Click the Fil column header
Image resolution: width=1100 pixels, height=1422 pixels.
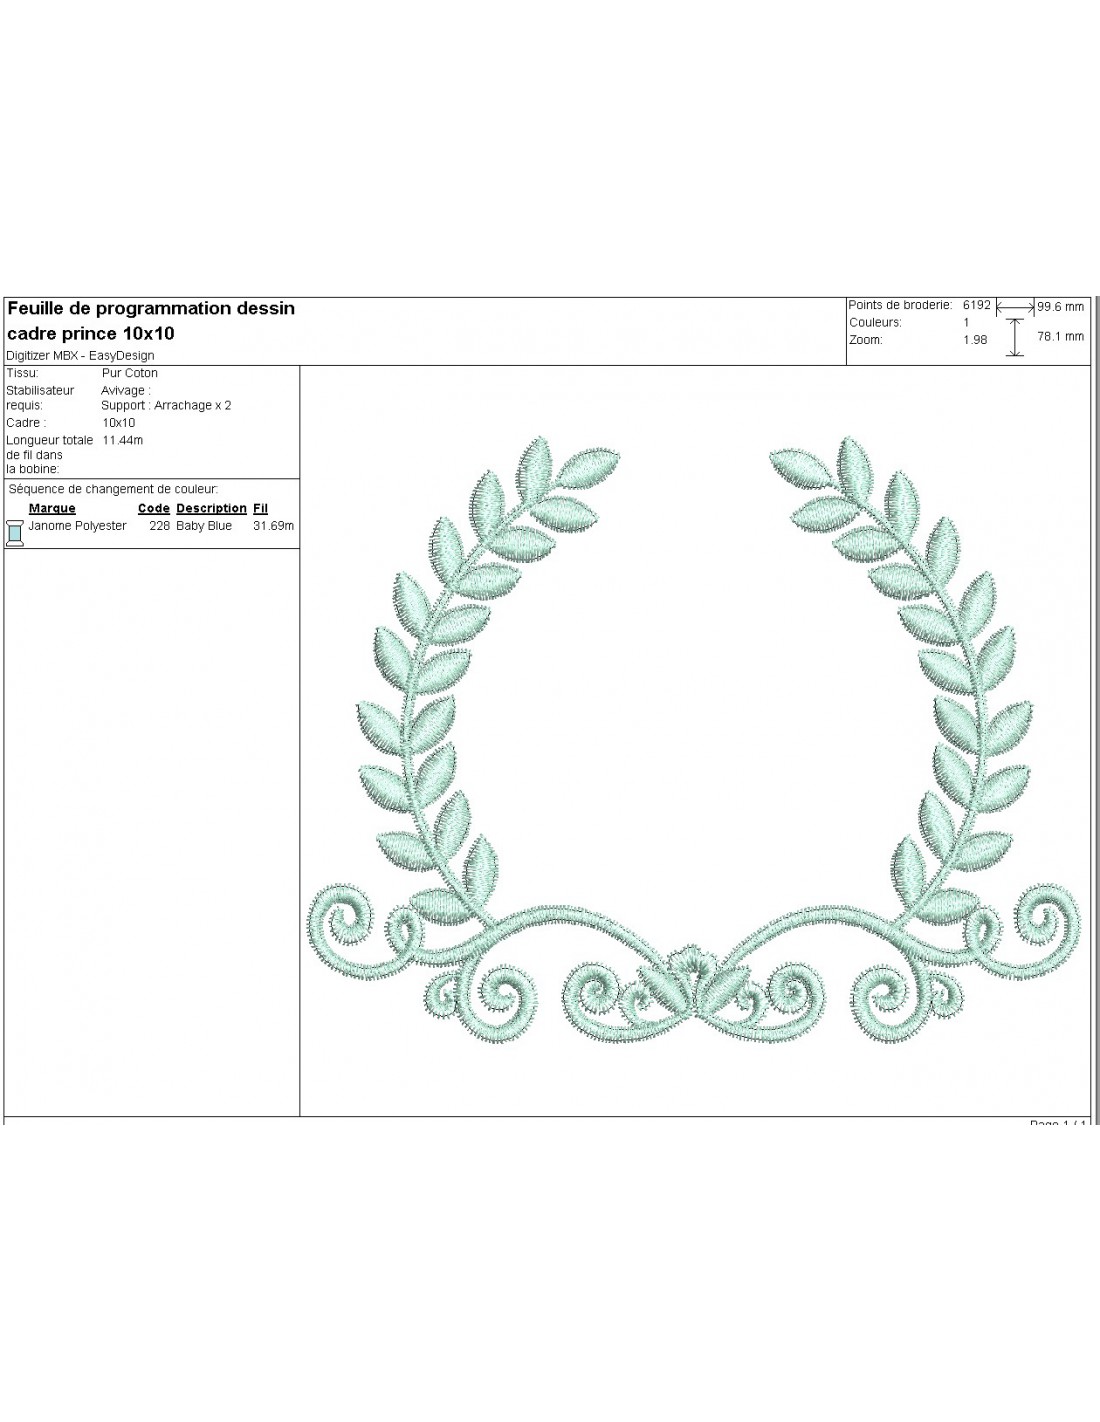click(261, 508)
